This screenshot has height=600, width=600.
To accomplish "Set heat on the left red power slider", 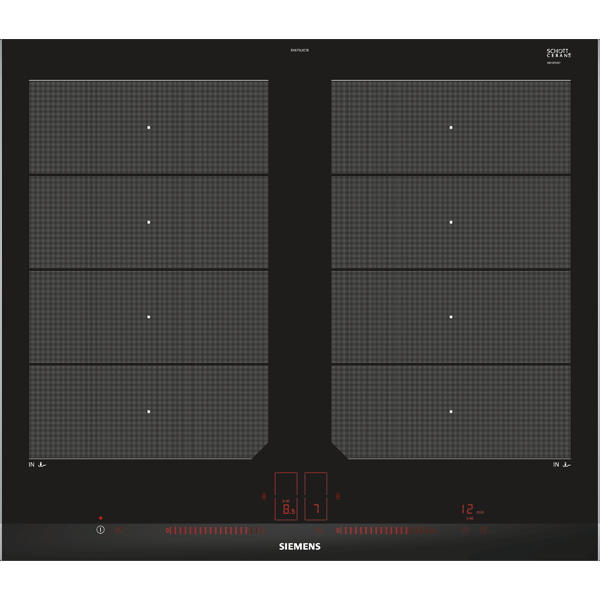I will (x=212, y=530).
